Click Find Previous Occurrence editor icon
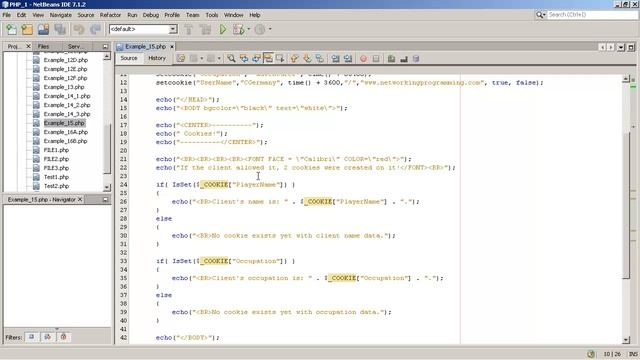The image size is (640, 360). click(244, 59)
